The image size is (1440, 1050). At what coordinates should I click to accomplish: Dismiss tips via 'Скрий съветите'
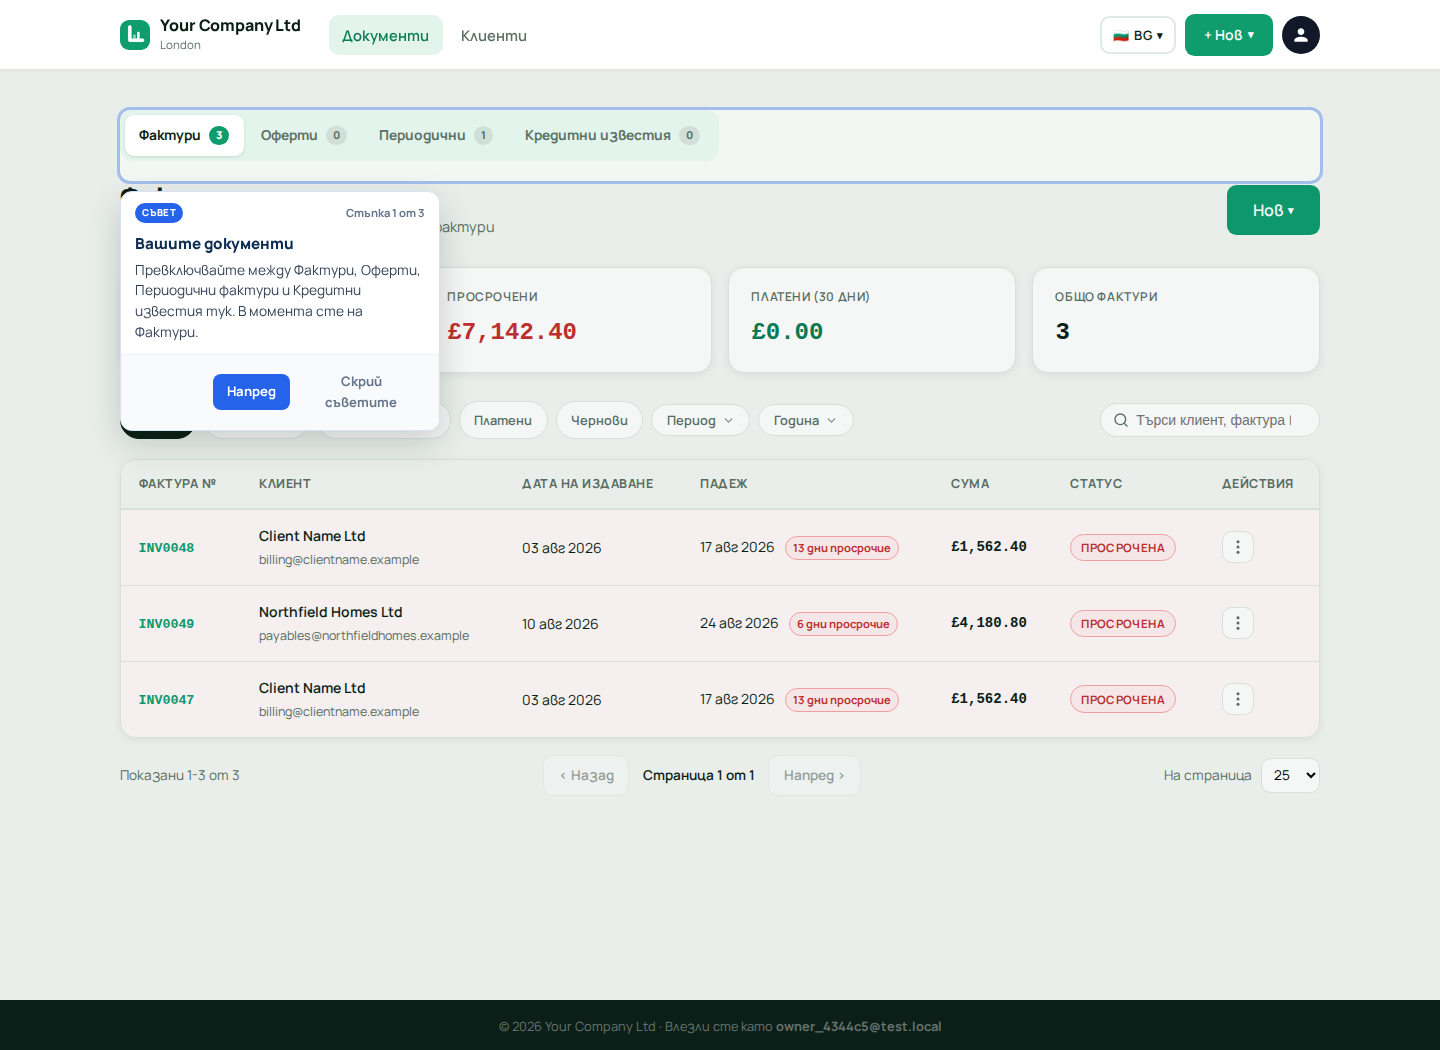(x=361, y=392)
